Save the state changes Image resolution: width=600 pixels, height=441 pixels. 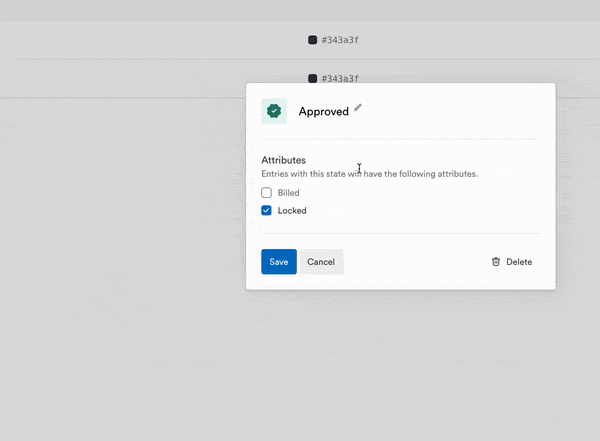(x=278, y=262)
